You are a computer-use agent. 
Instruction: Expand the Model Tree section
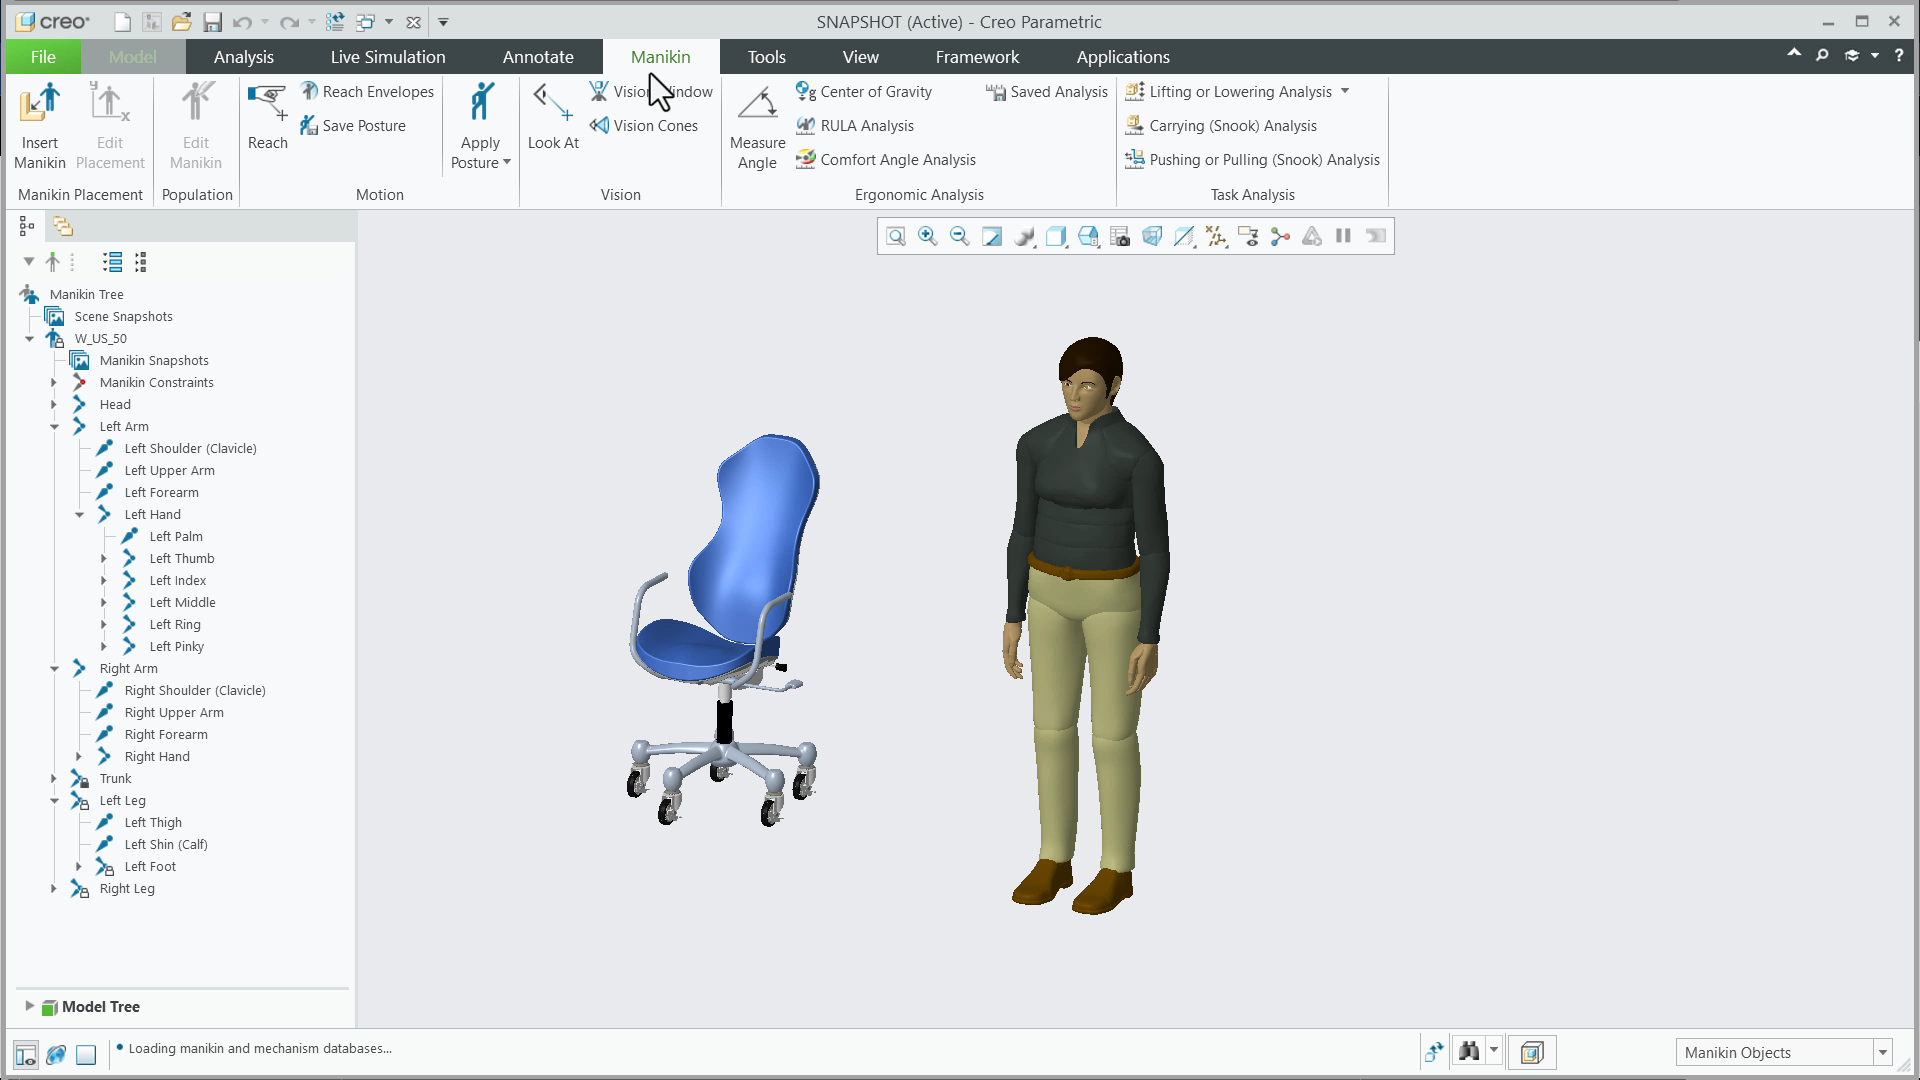coord(29,1006)
